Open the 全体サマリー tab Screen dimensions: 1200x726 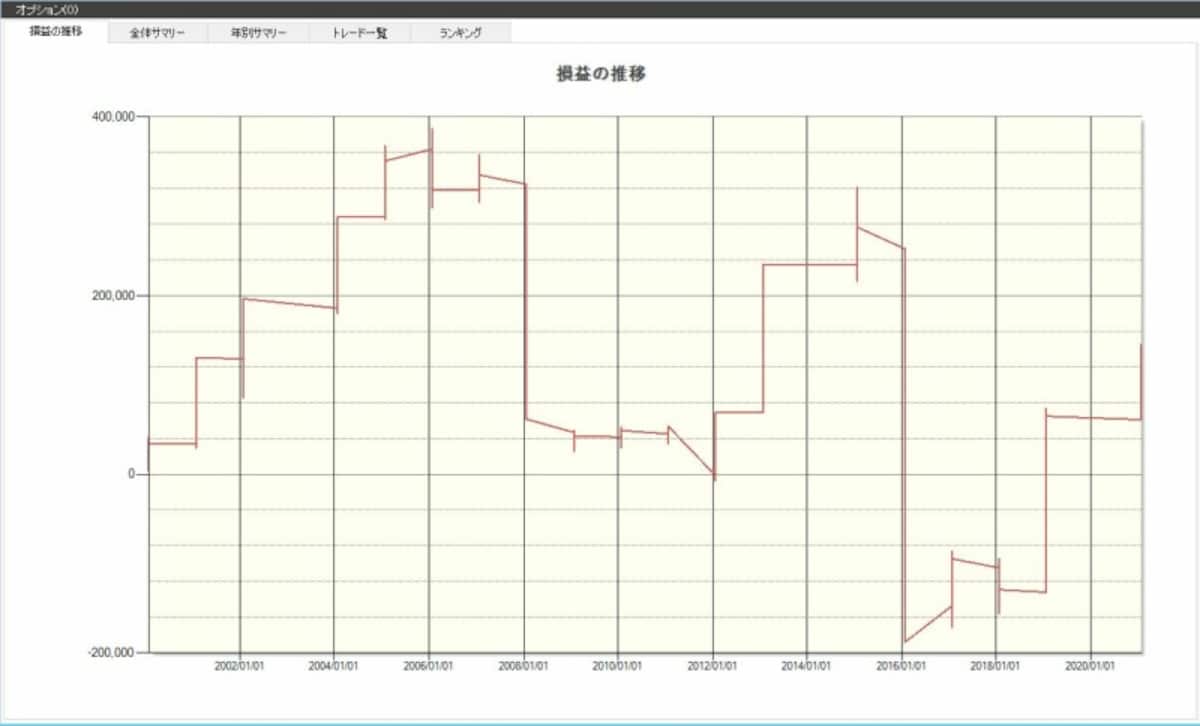pos(157,33)
